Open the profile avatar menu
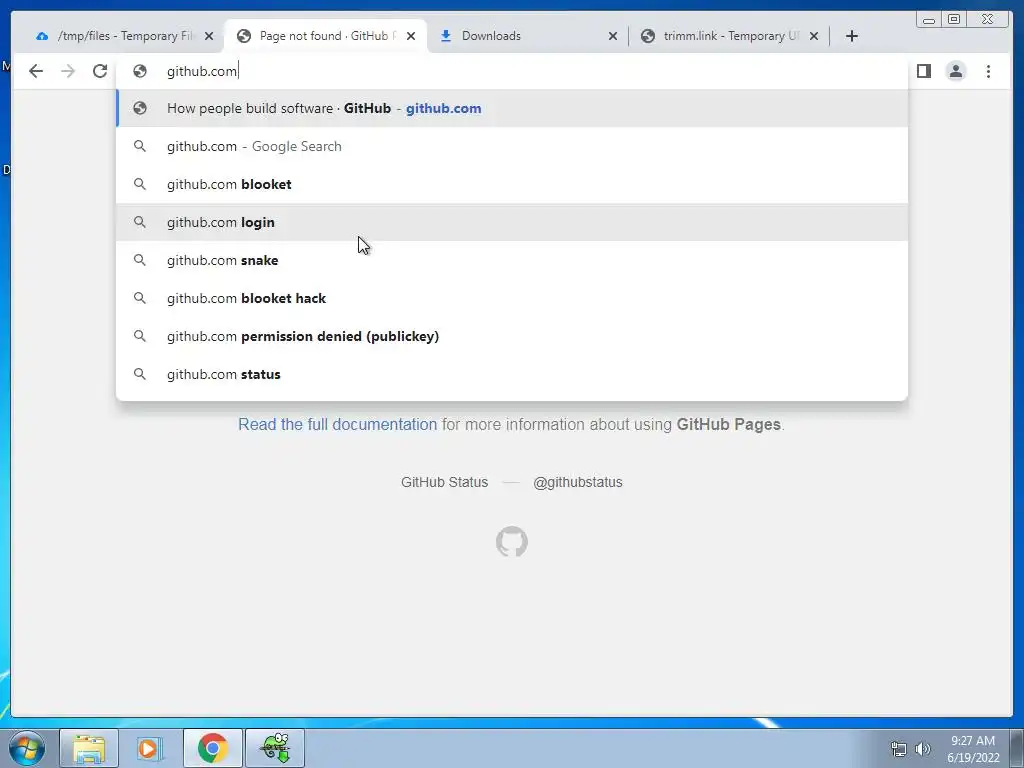This screenshot has width=1024, height=768. 955,71
